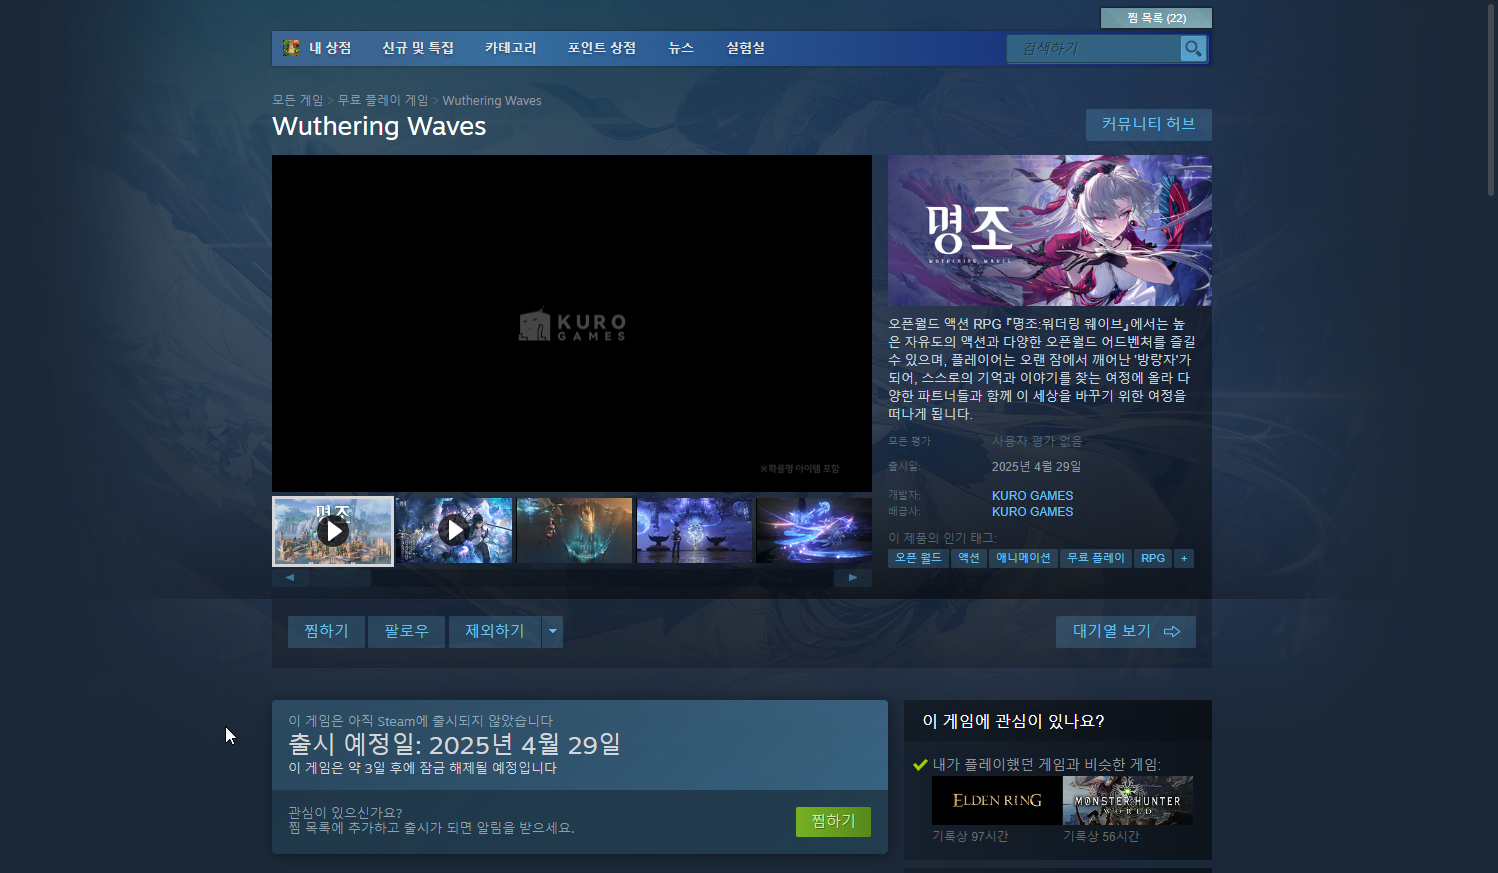
Task: Select the 애니메이션 tag
Action: click(1023, 558)
